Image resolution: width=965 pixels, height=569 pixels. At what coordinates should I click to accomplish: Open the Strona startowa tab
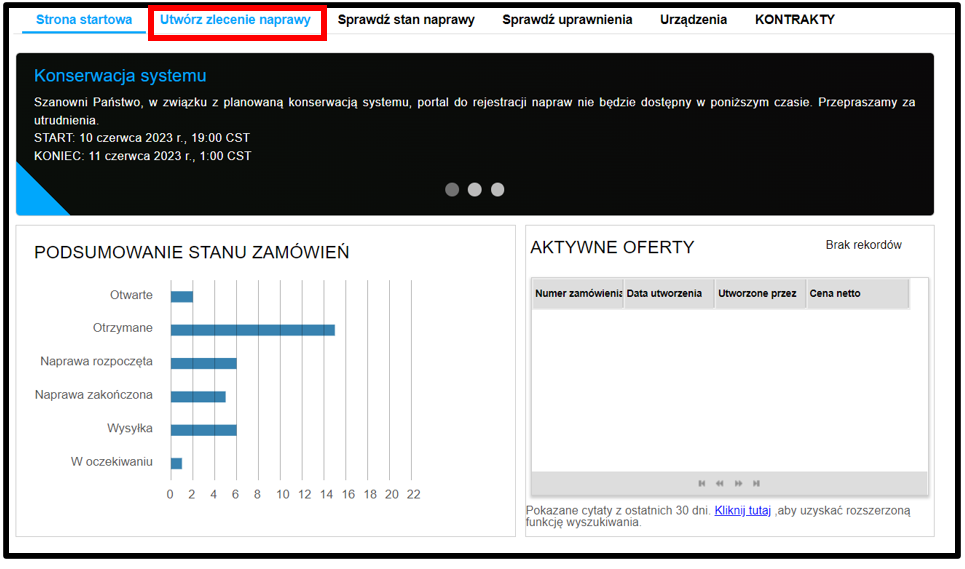(84, 20)
